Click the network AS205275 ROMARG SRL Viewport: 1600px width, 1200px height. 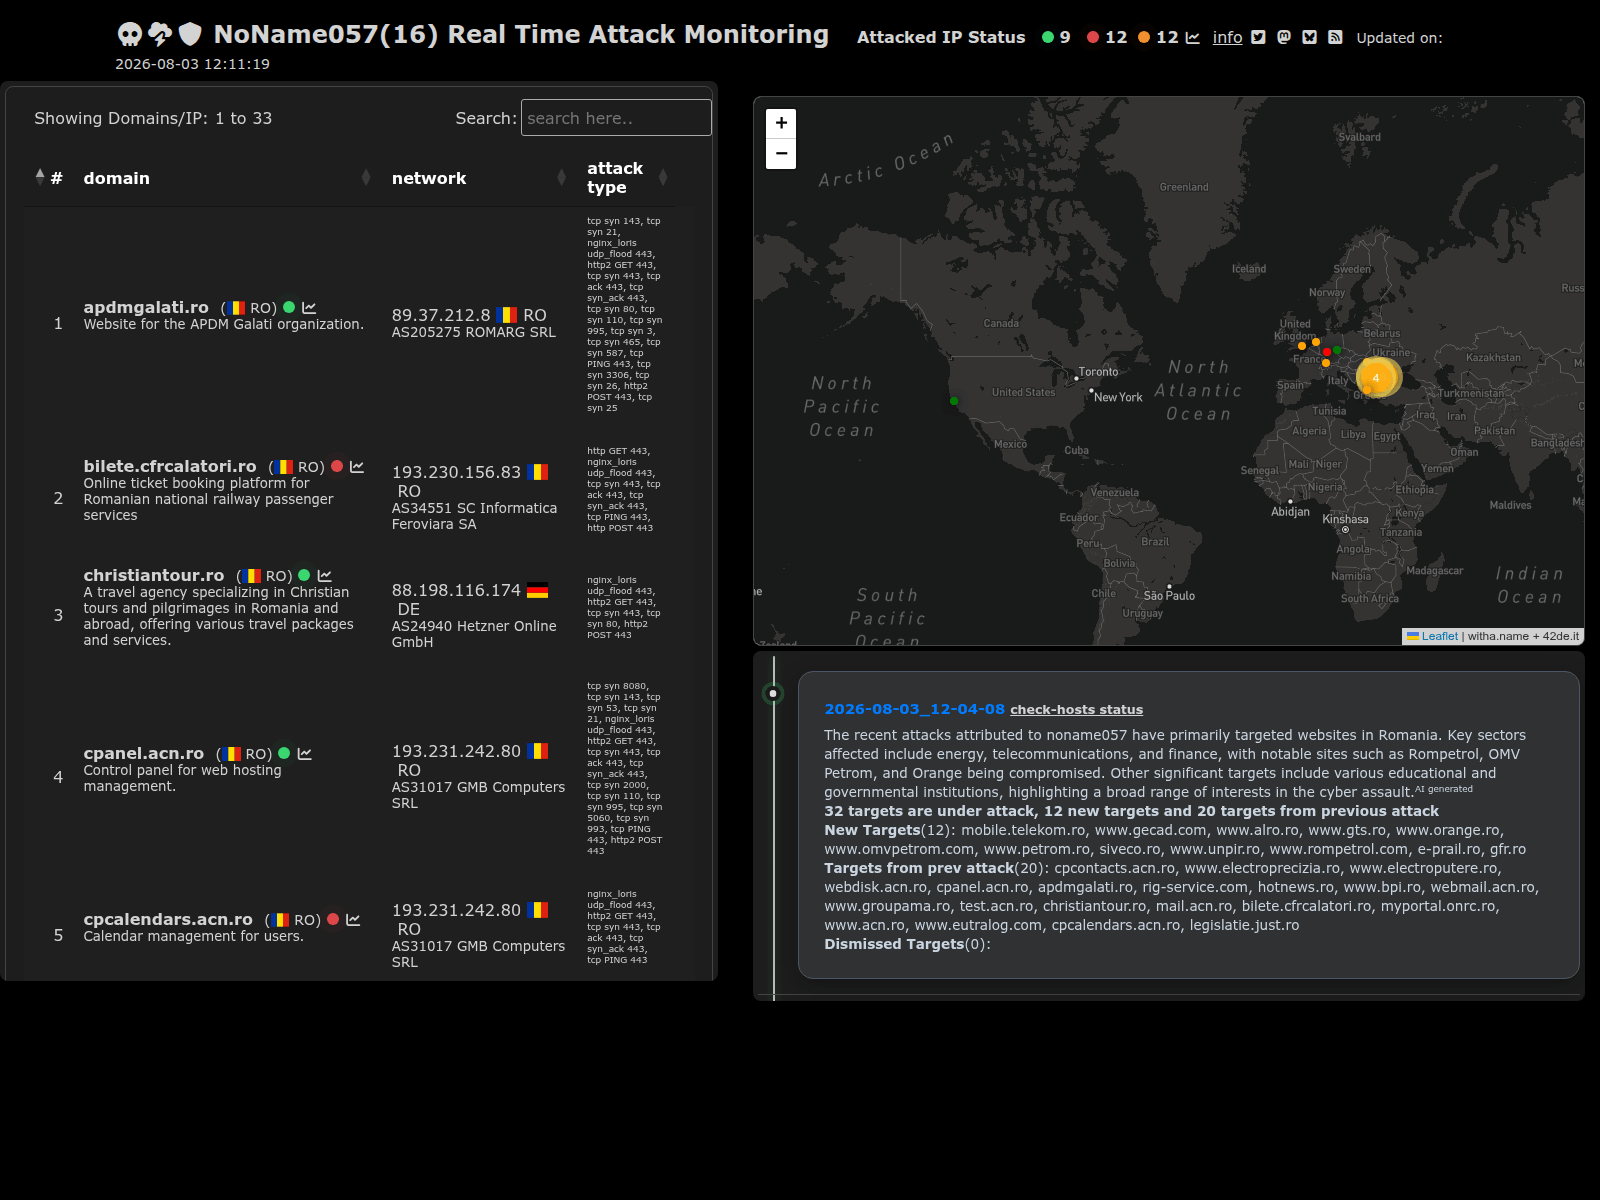474,332
